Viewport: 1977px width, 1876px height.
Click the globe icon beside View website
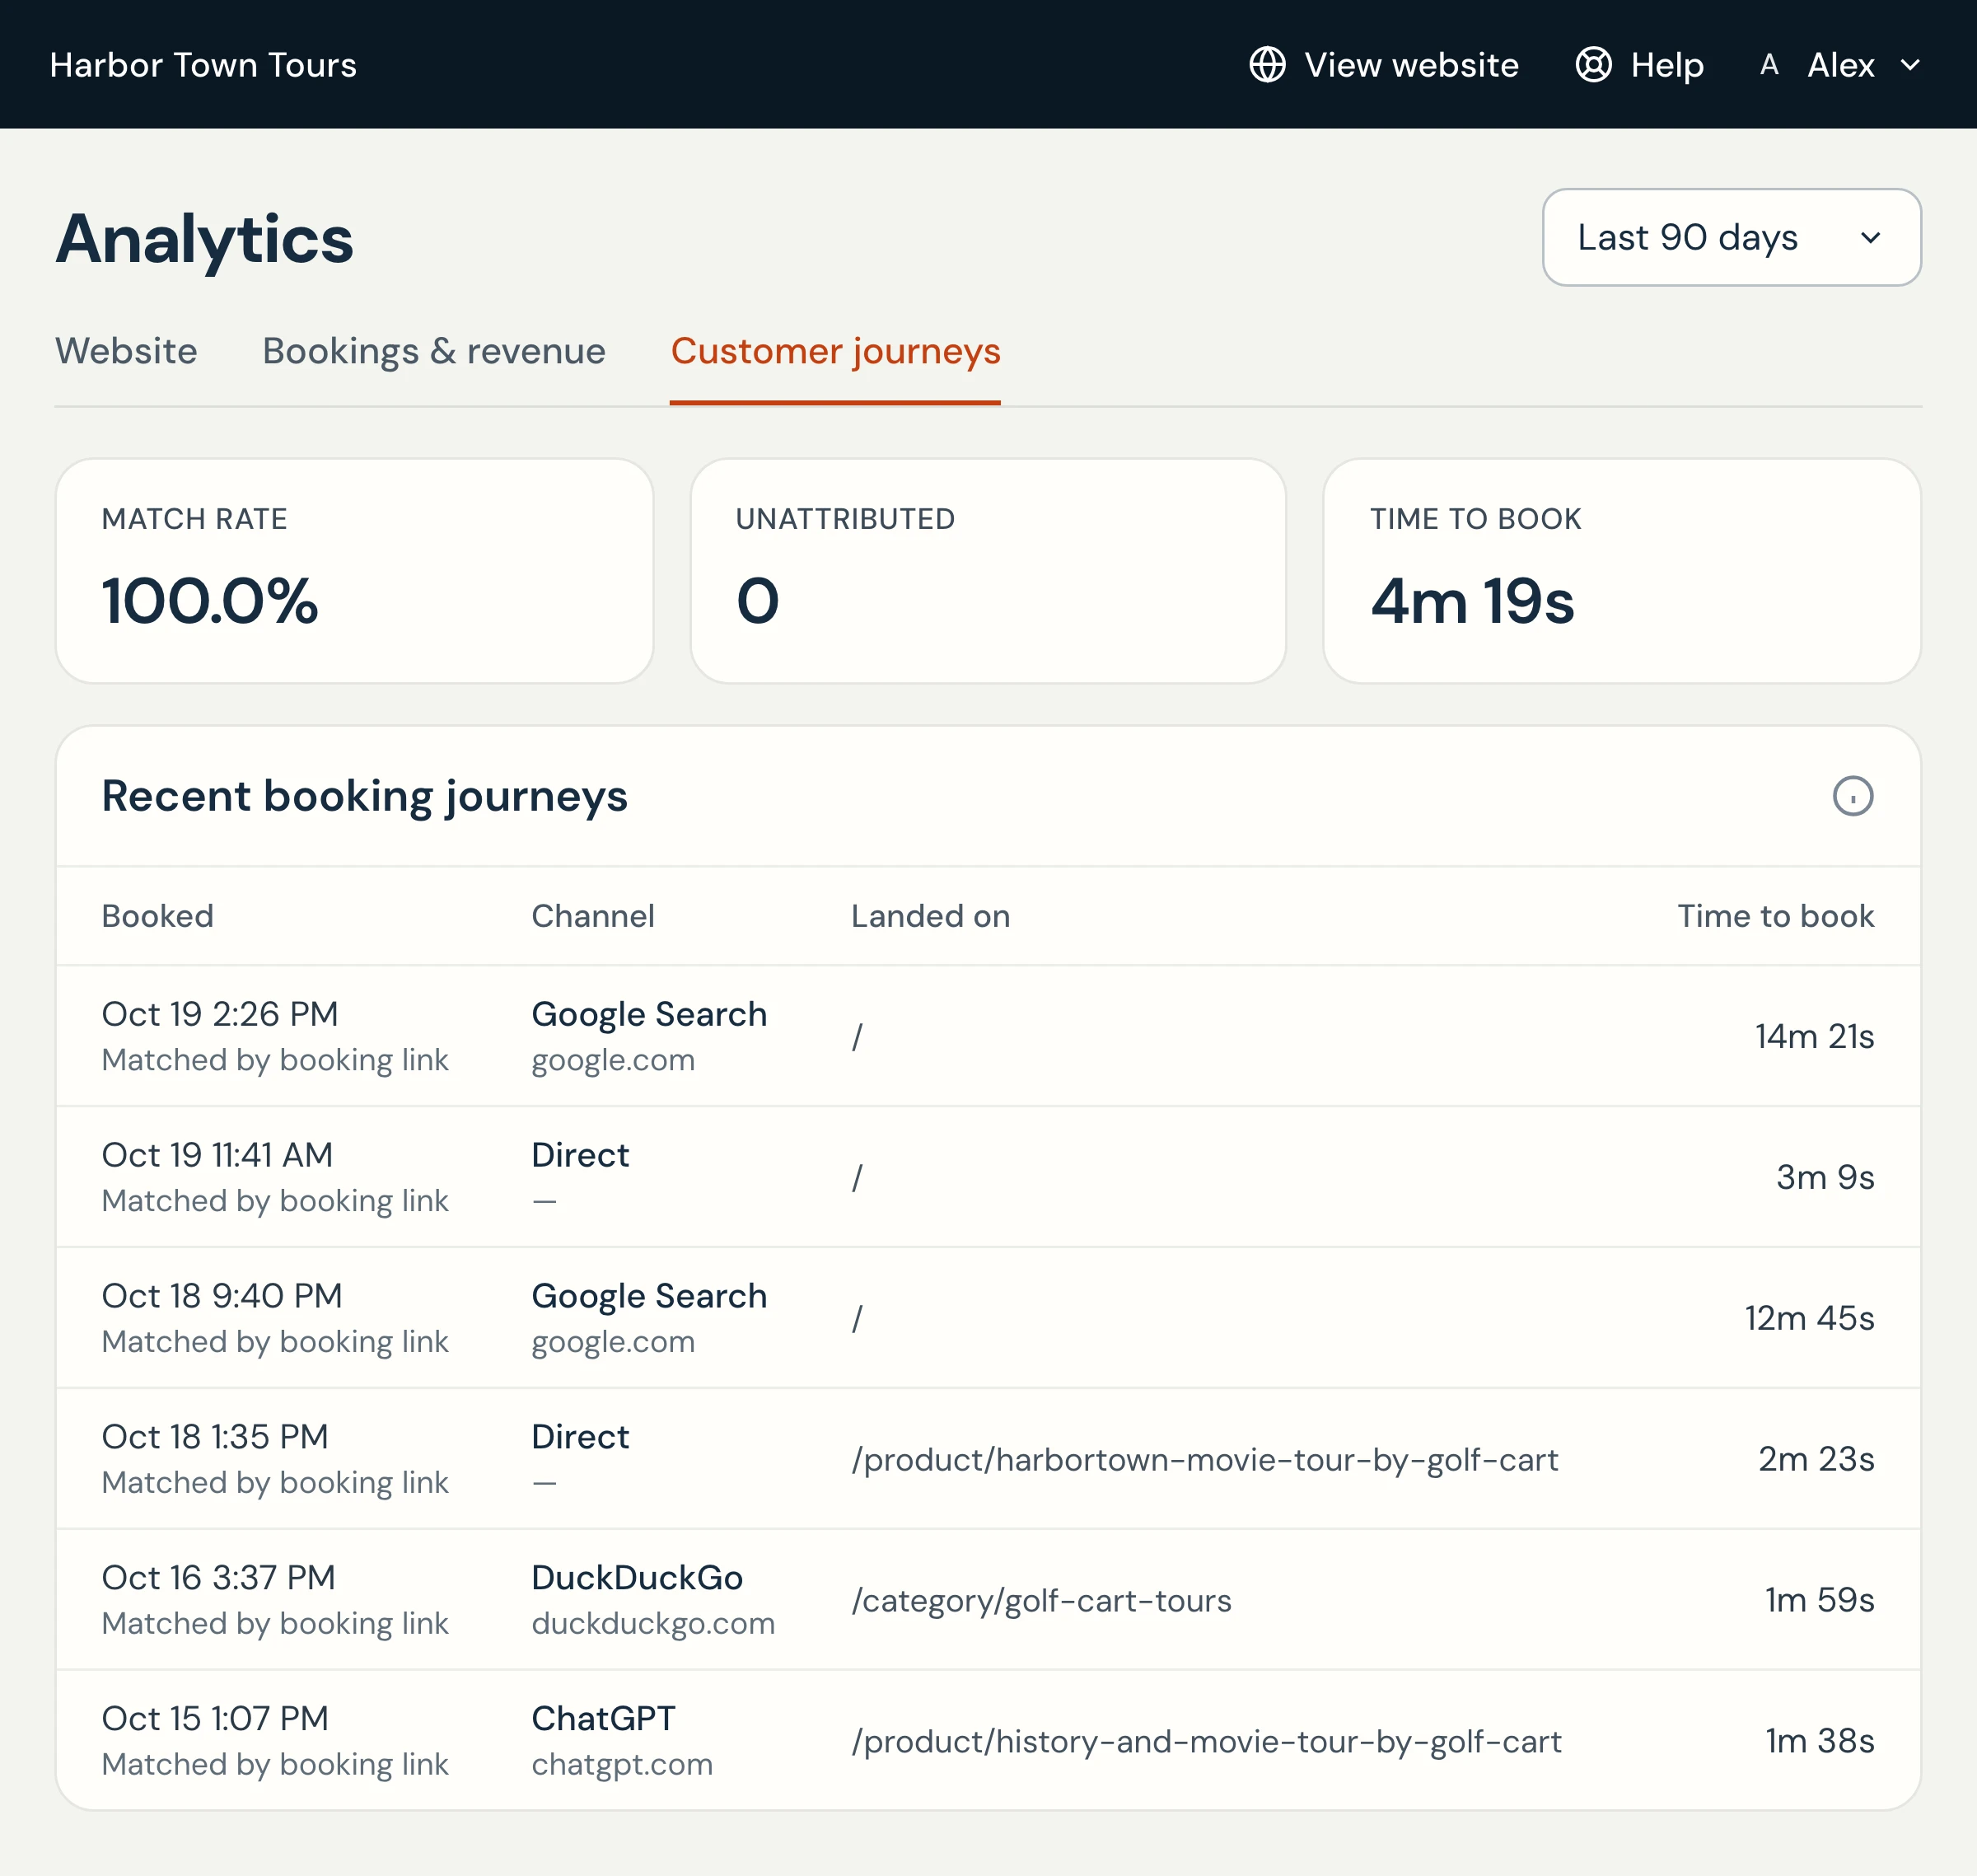tap(1267, 65)
